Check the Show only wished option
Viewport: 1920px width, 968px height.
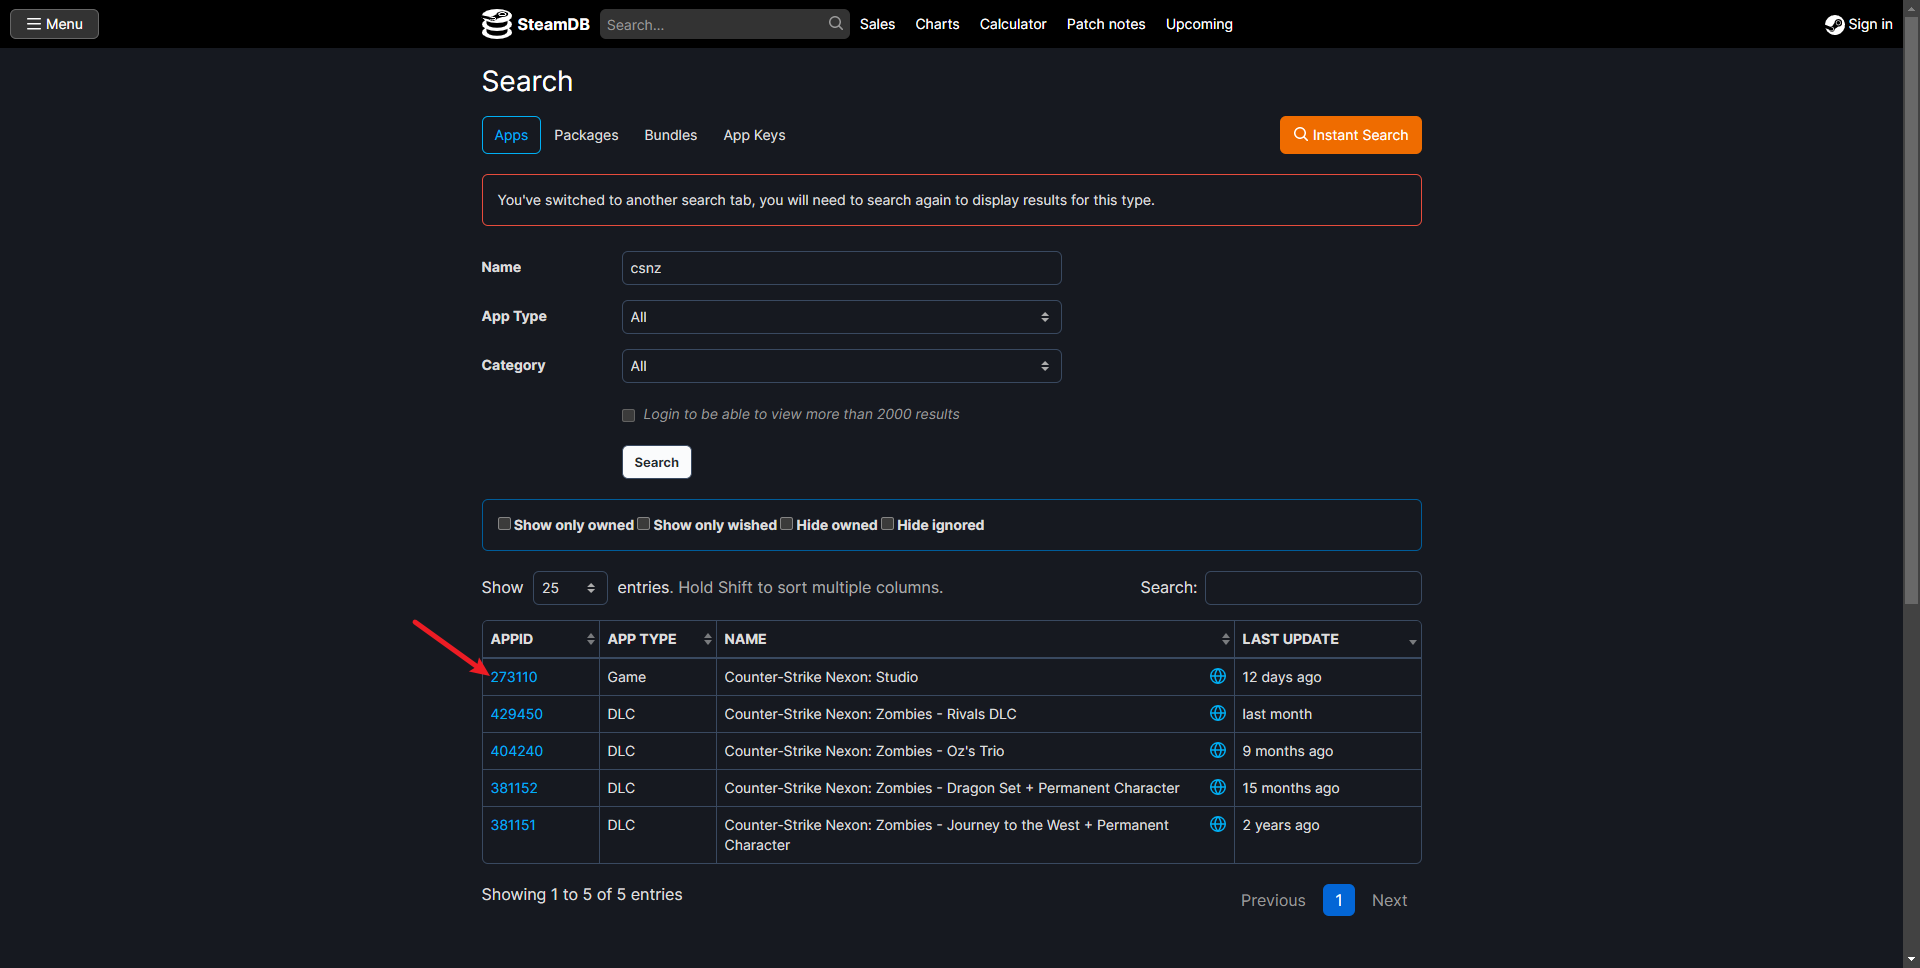tap(644, 524)
